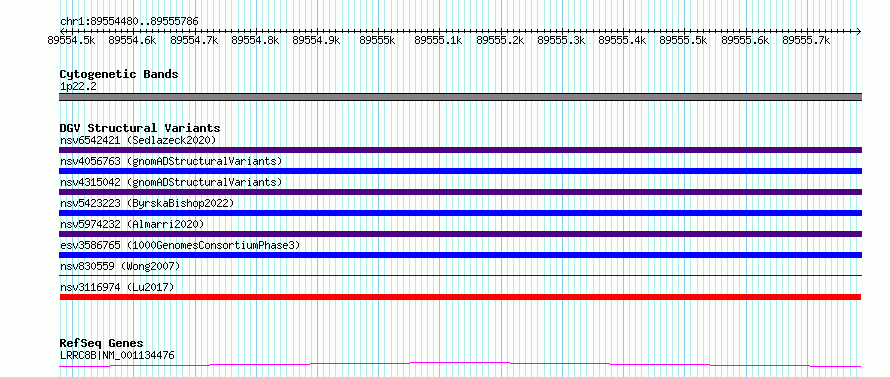This screenshot has height=377, width=890.
Task: Click ruler tick label 89555.3k
Action: pos(561,40)
